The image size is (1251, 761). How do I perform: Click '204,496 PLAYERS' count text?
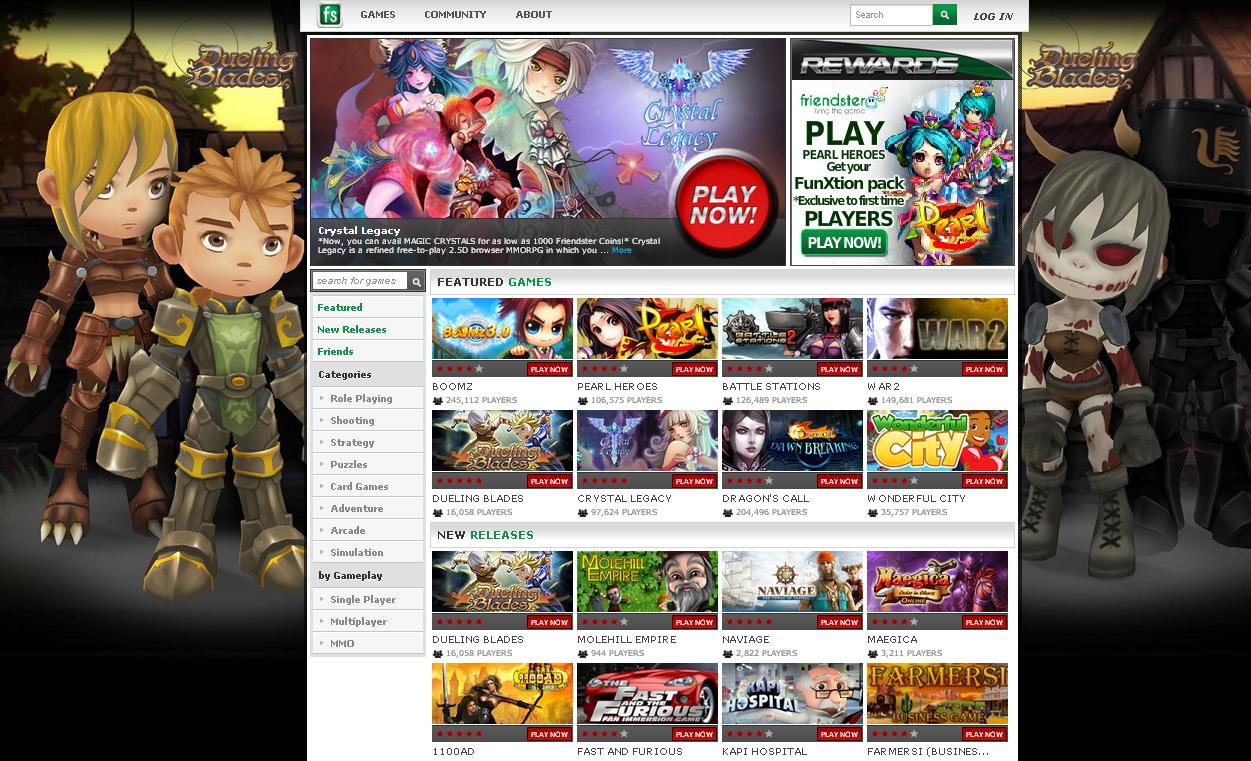pos(772,513)
